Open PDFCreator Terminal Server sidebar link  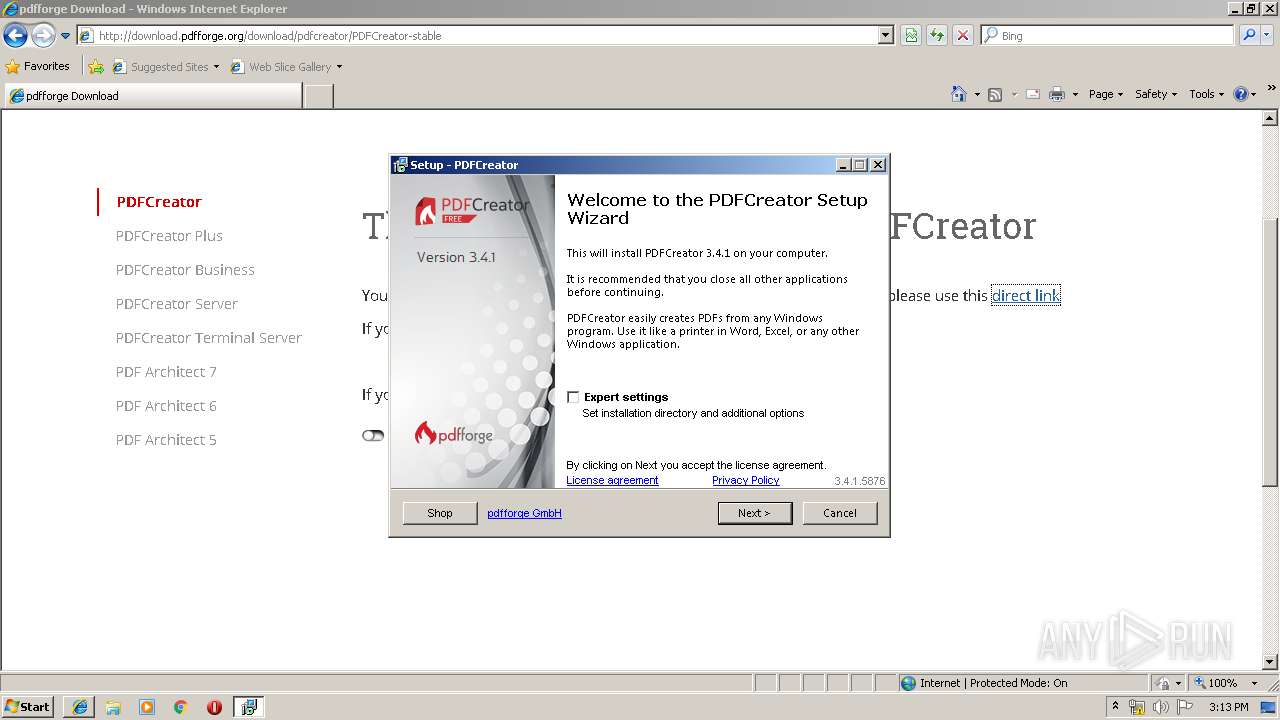click(208, 338)
